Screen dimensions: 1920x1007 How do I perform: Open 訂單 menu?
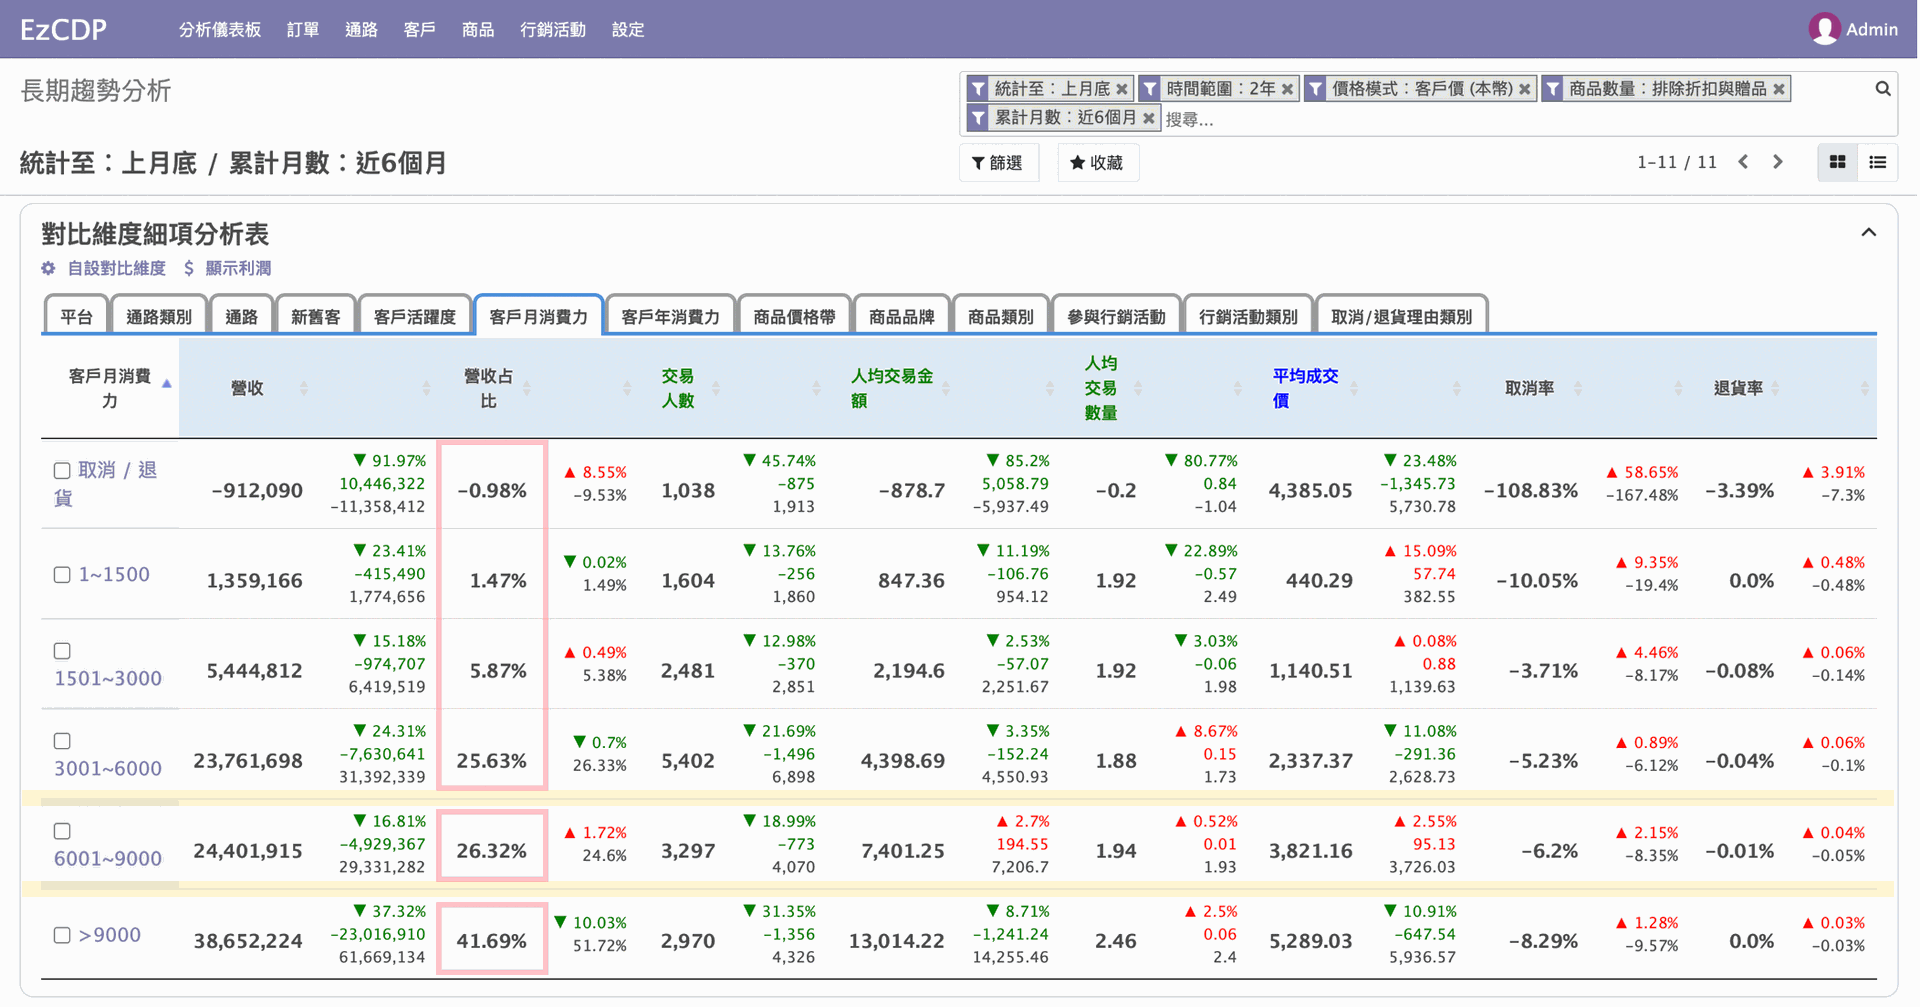[303, 30]
